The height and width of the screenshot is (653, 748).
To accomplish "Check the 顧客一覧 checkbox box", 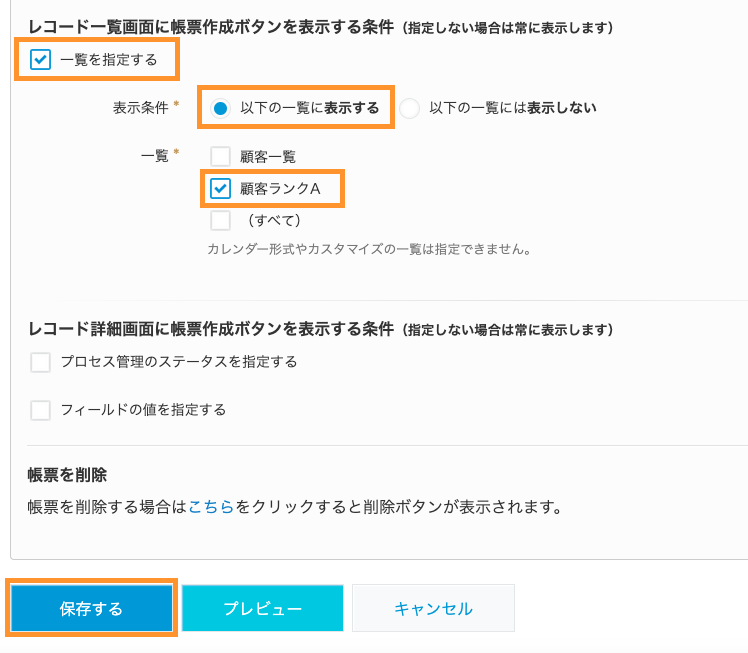I will [220, 156].
